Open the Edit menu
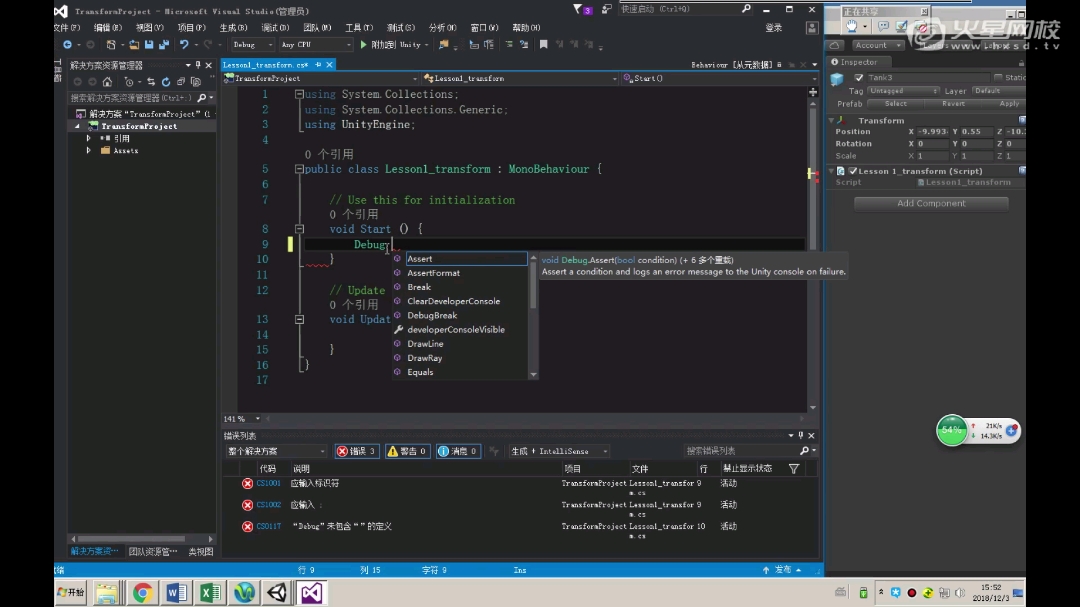 coord(107,28)
